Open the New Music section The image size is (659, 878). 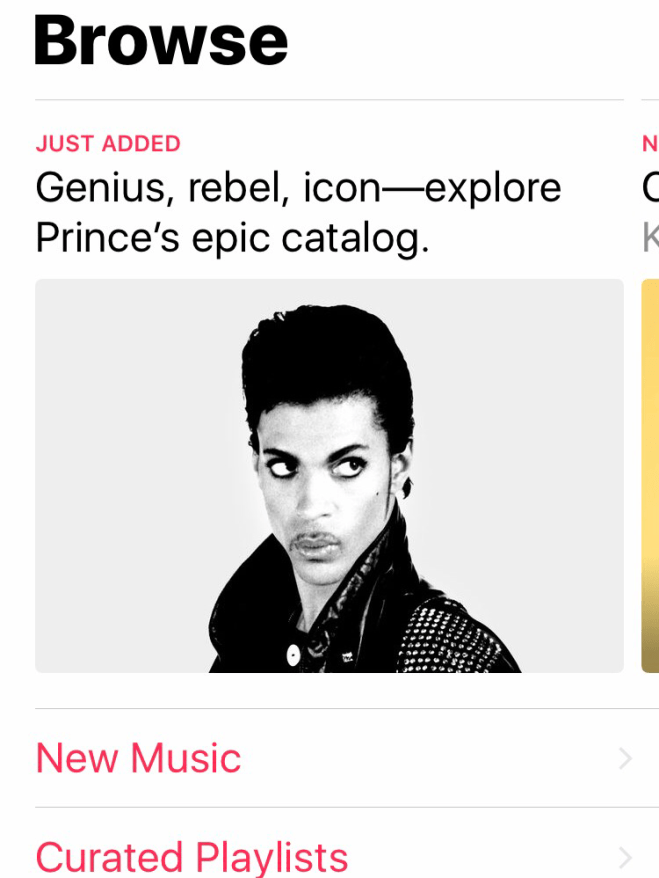pyautogui.click(x=138, y=758)
